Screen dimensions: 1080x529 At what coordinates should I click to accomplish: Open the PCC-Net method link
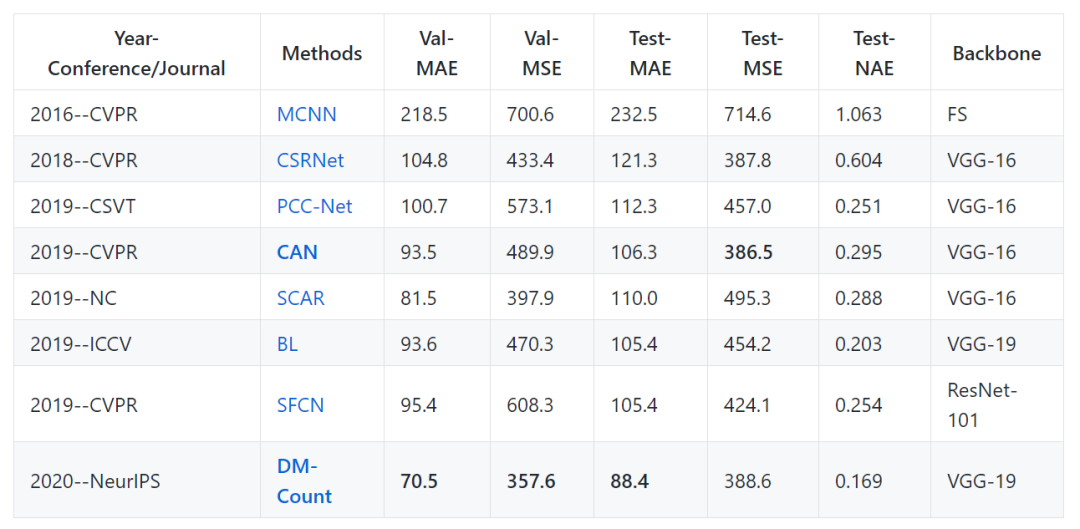coord(314,206)
